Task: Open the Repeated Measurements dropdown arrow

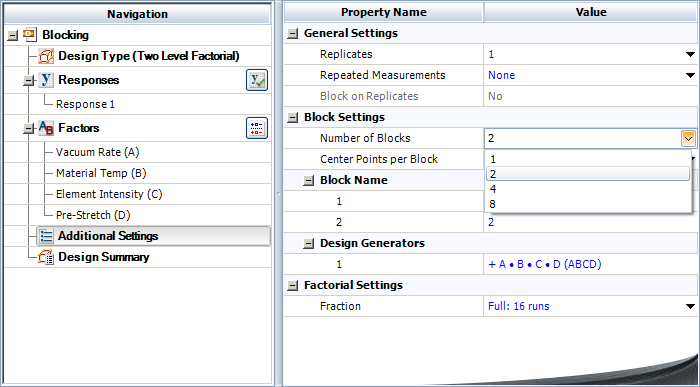Action: click(x=690, y=75)
